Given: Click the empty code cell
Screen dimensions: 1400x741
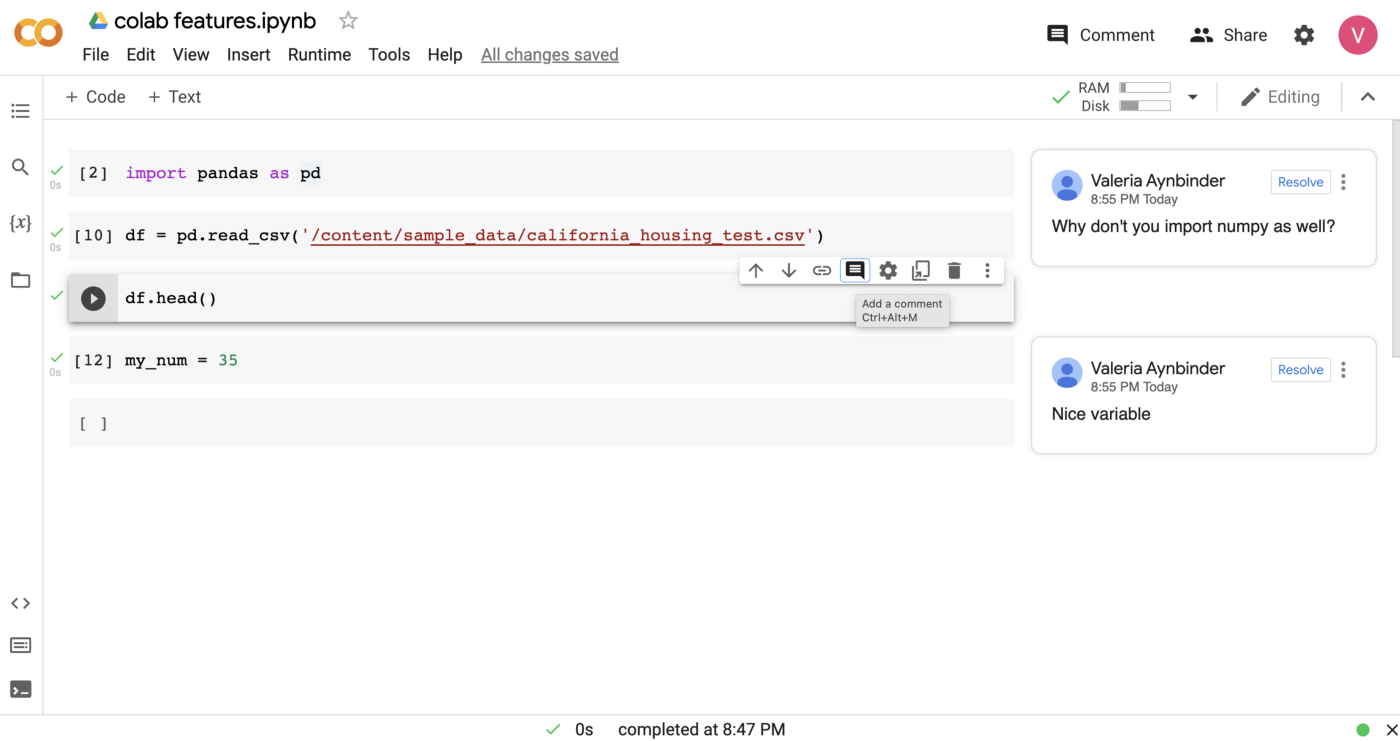Looking at the screenshot, I should (x=541, y=423).
